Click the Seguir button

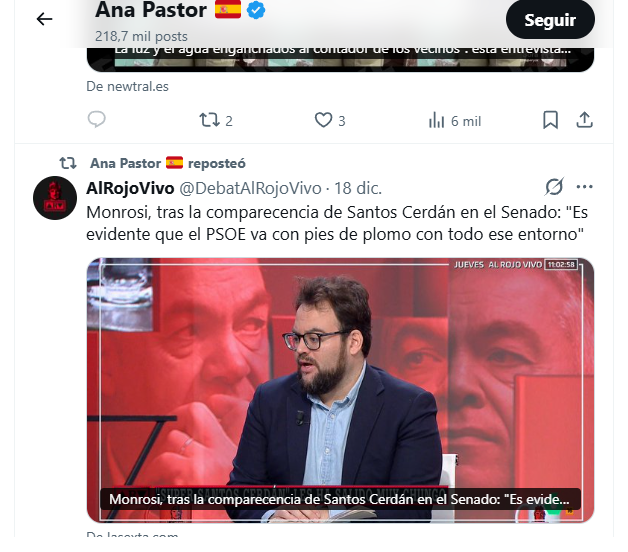550,20
